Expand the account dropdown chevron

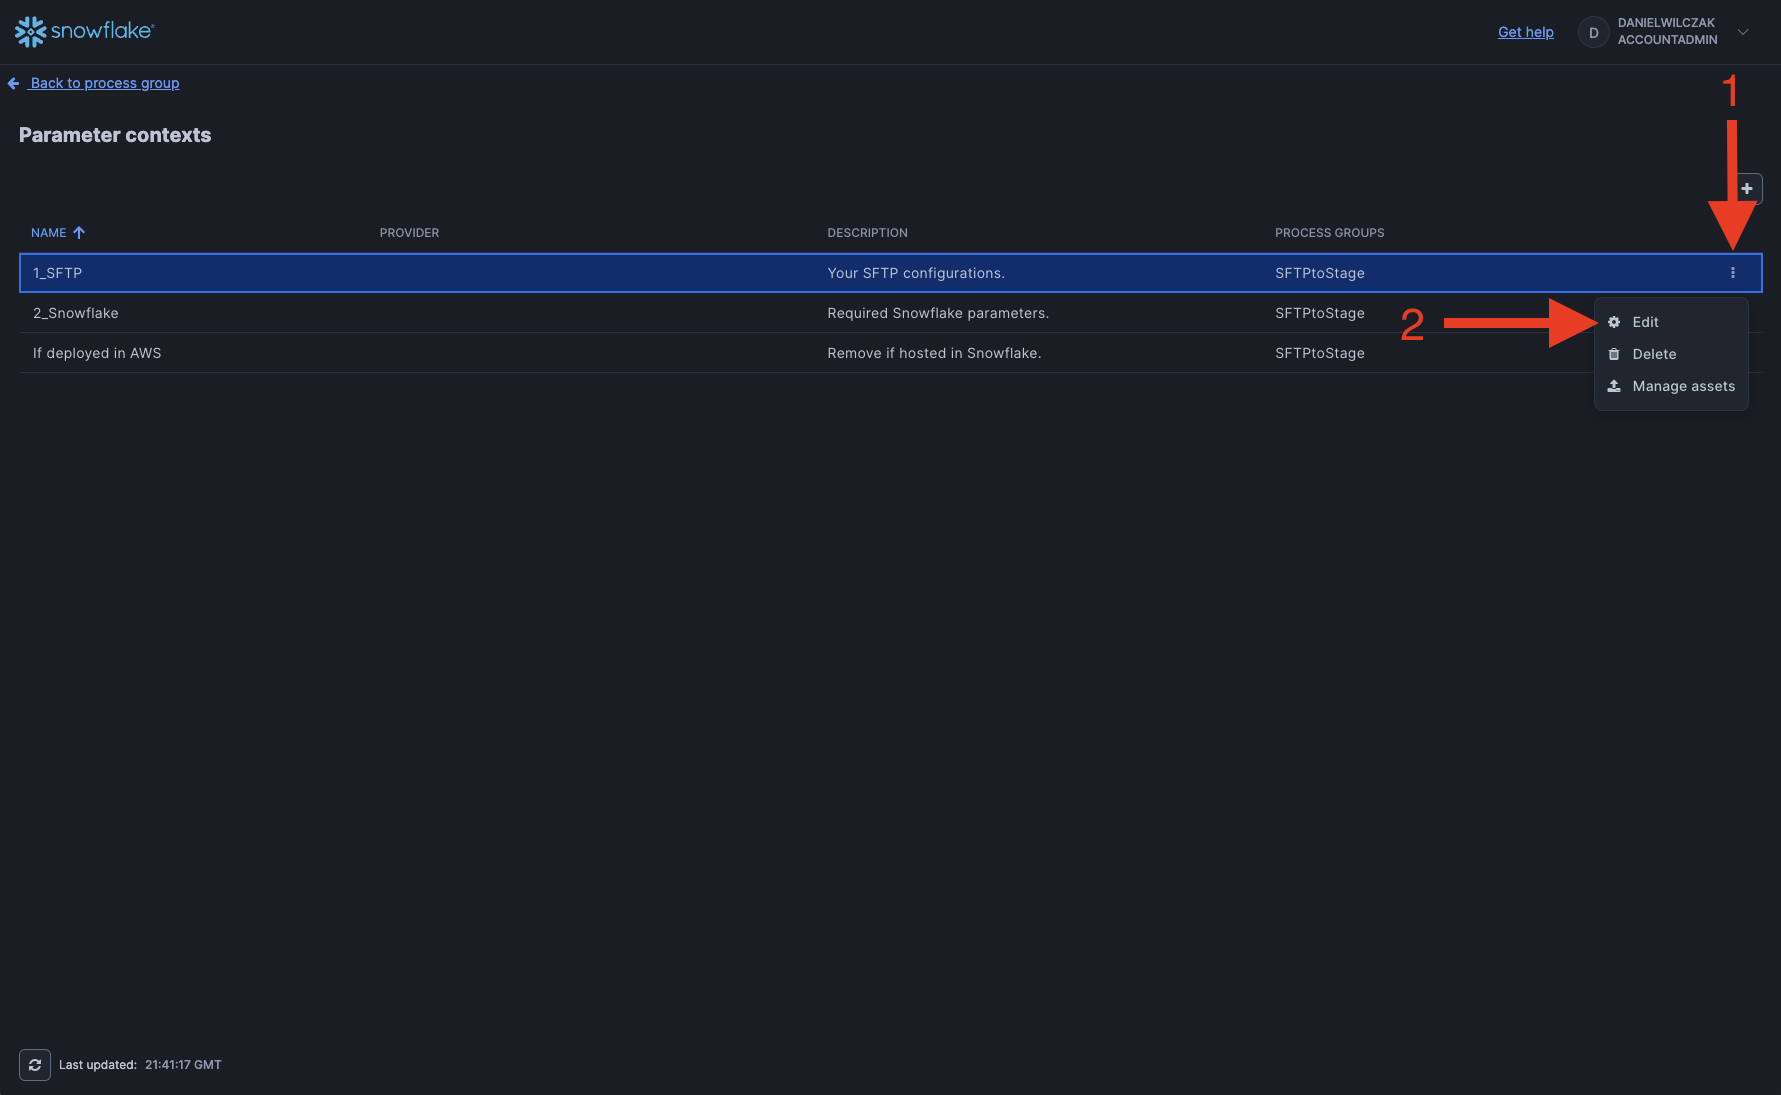click(1743, 32)
